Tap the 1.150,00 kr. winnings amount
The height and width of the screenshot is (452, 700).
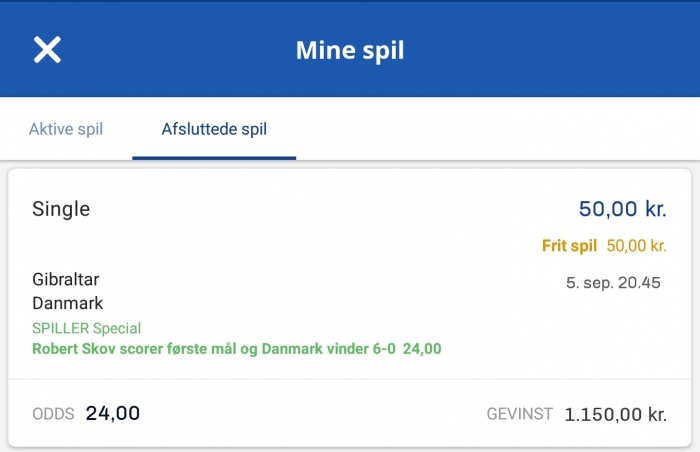pyautogui.click(x=615, y=414)
